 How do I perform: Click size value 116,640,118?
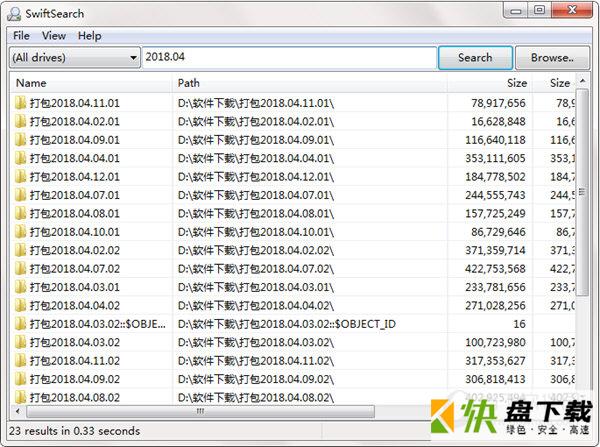click(x=495, y=140)
